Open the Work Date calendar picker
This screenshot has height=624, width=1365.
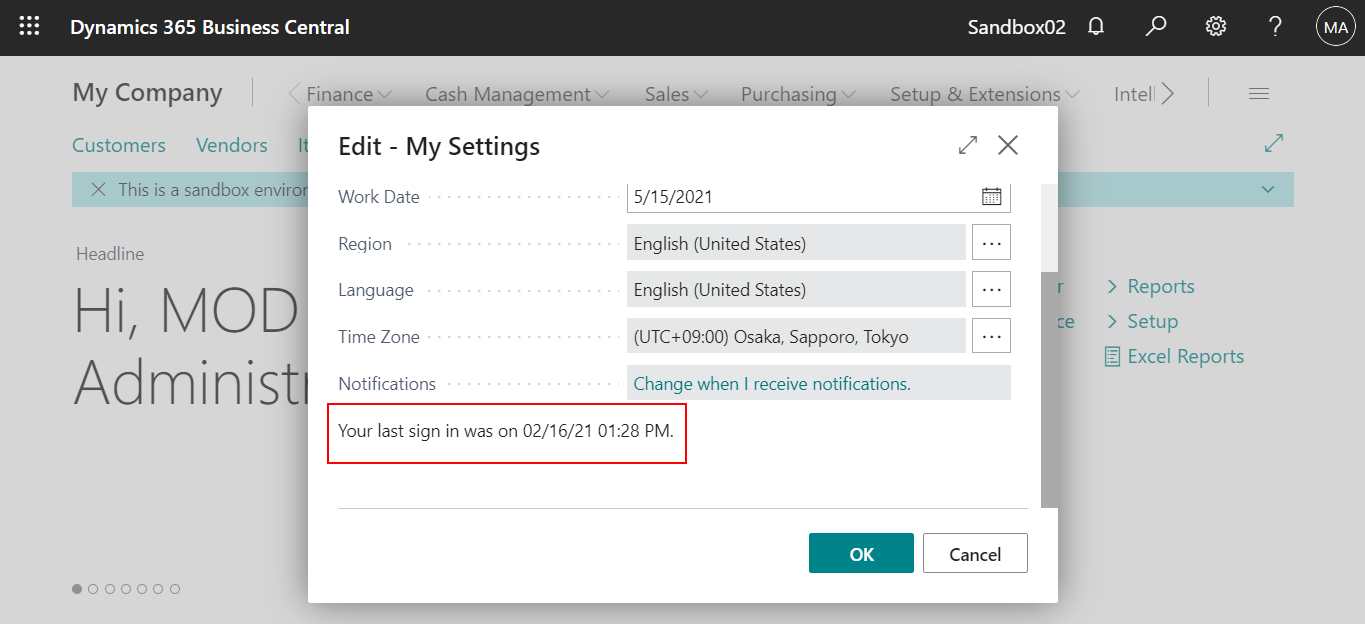tap(991, 196)
